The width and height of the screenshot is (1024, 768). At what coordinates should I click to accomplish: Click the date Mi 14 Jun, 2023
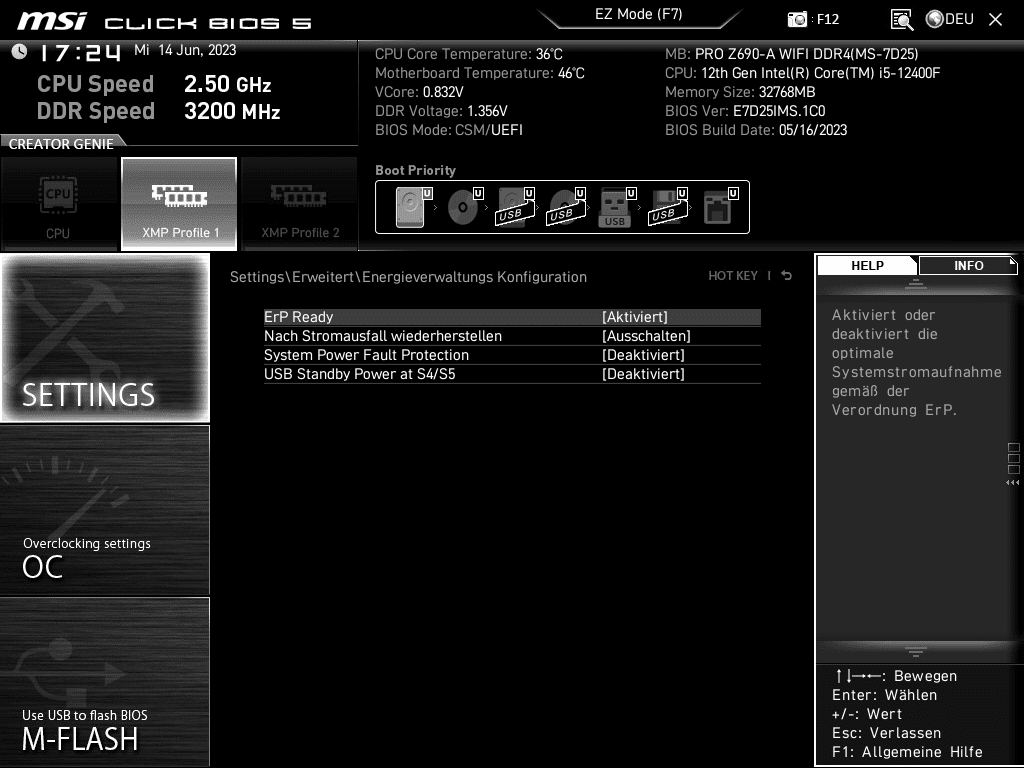coord(185,50)
